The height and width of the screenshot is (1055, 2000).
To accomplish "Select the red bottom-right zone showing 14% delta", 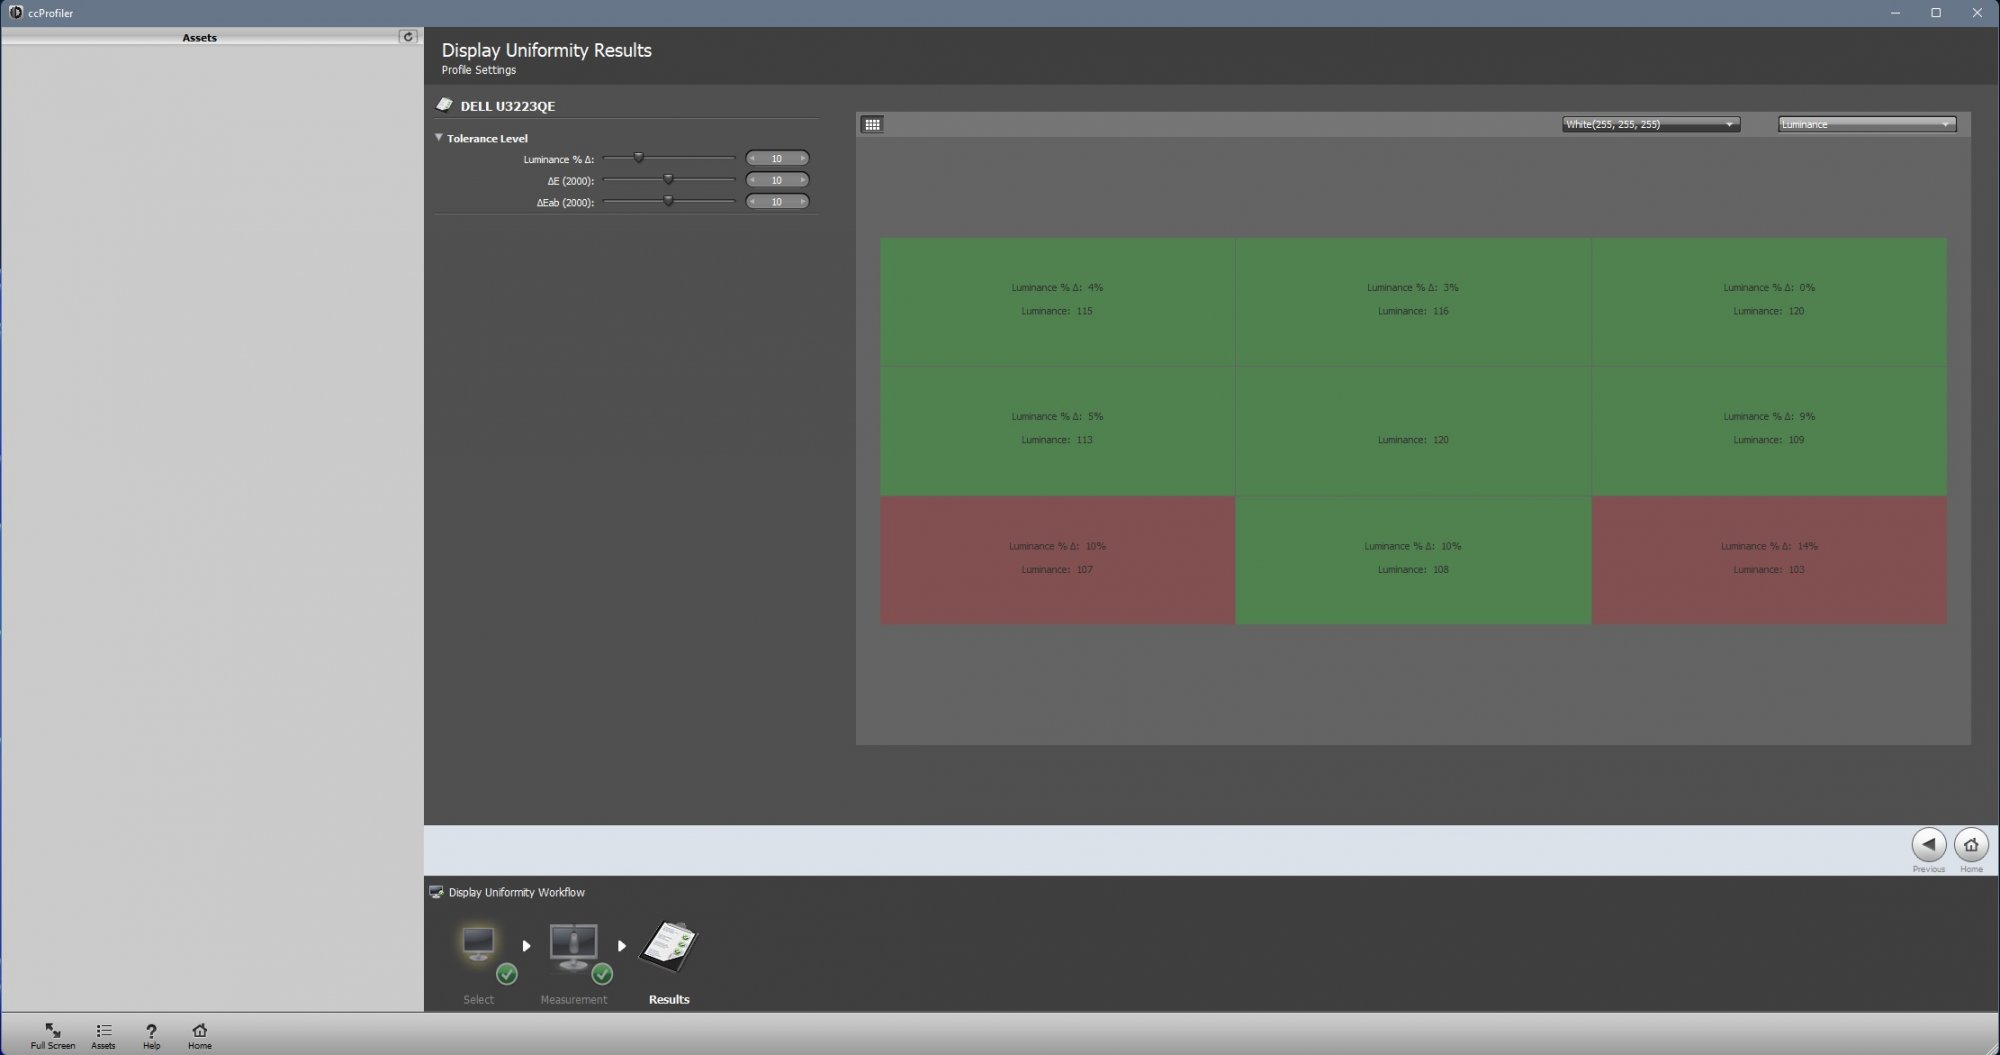I will click(x=1769, y=560).
